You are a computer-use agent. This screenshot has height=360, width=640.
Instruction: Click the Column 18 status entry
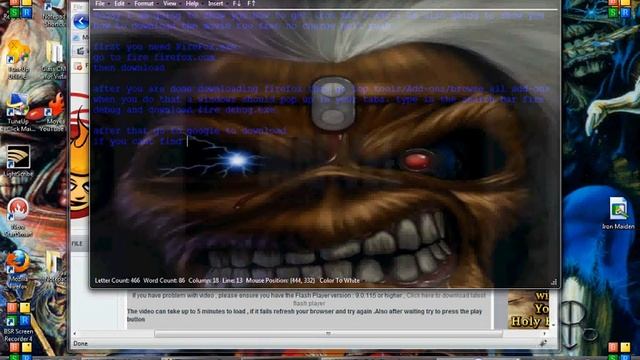(x=203, y=280)
